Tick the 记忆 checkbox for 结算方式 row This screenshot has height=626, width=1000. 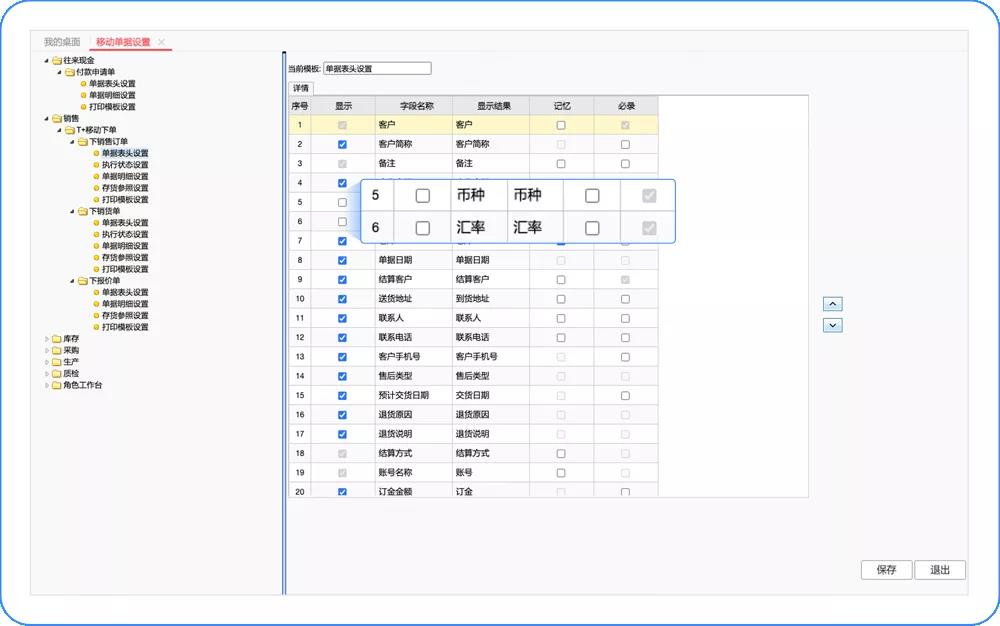pos(561,454)
